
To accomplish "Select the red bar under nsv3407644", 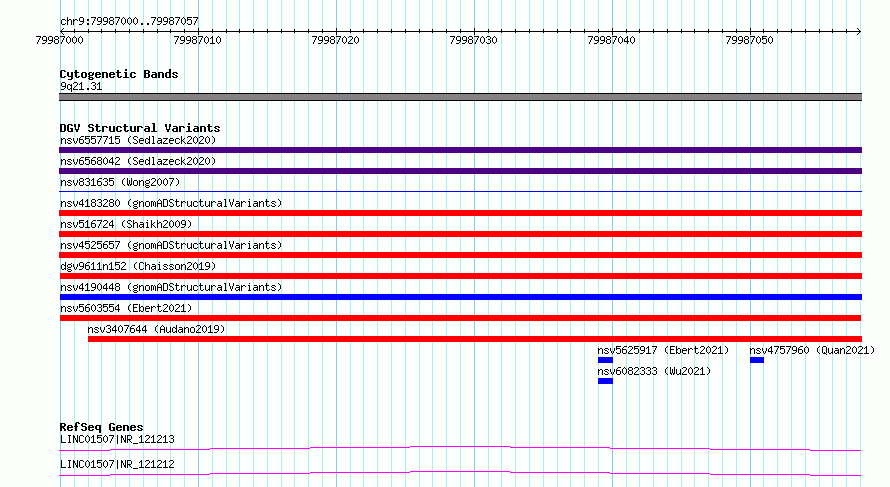I will 475,339.
